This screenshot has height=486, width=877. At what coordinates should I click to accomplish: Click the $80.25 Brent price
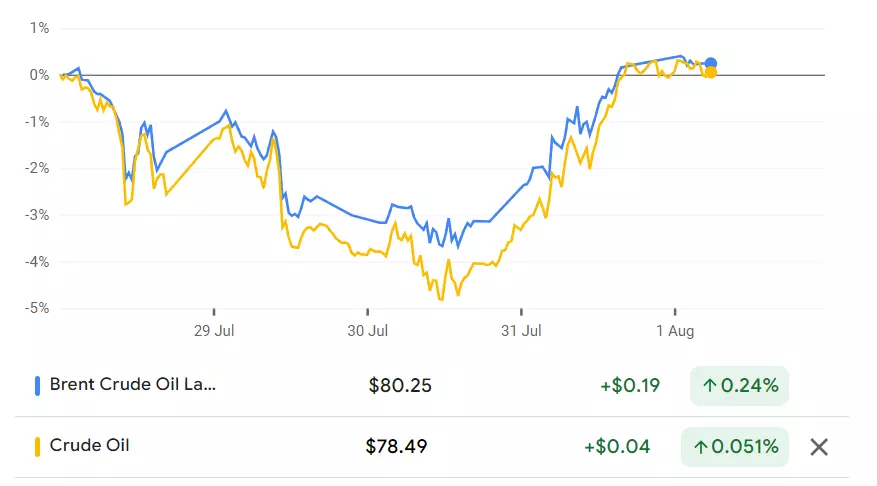pyautogui.click(x=400, y=385)
